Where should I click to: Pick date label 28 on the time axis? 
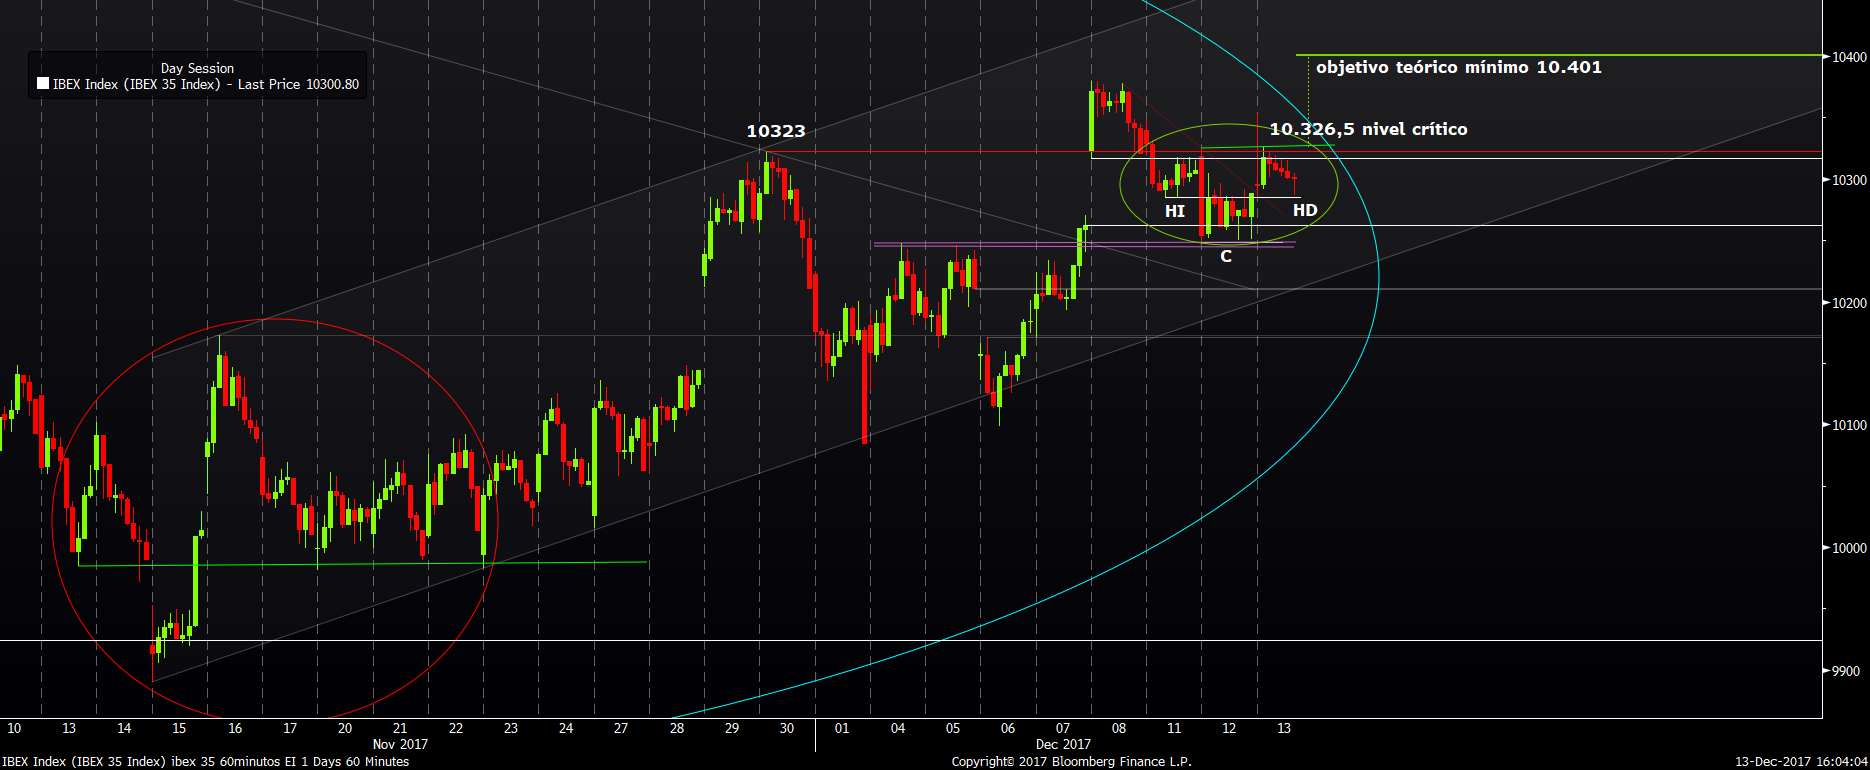tap(677, 728)
